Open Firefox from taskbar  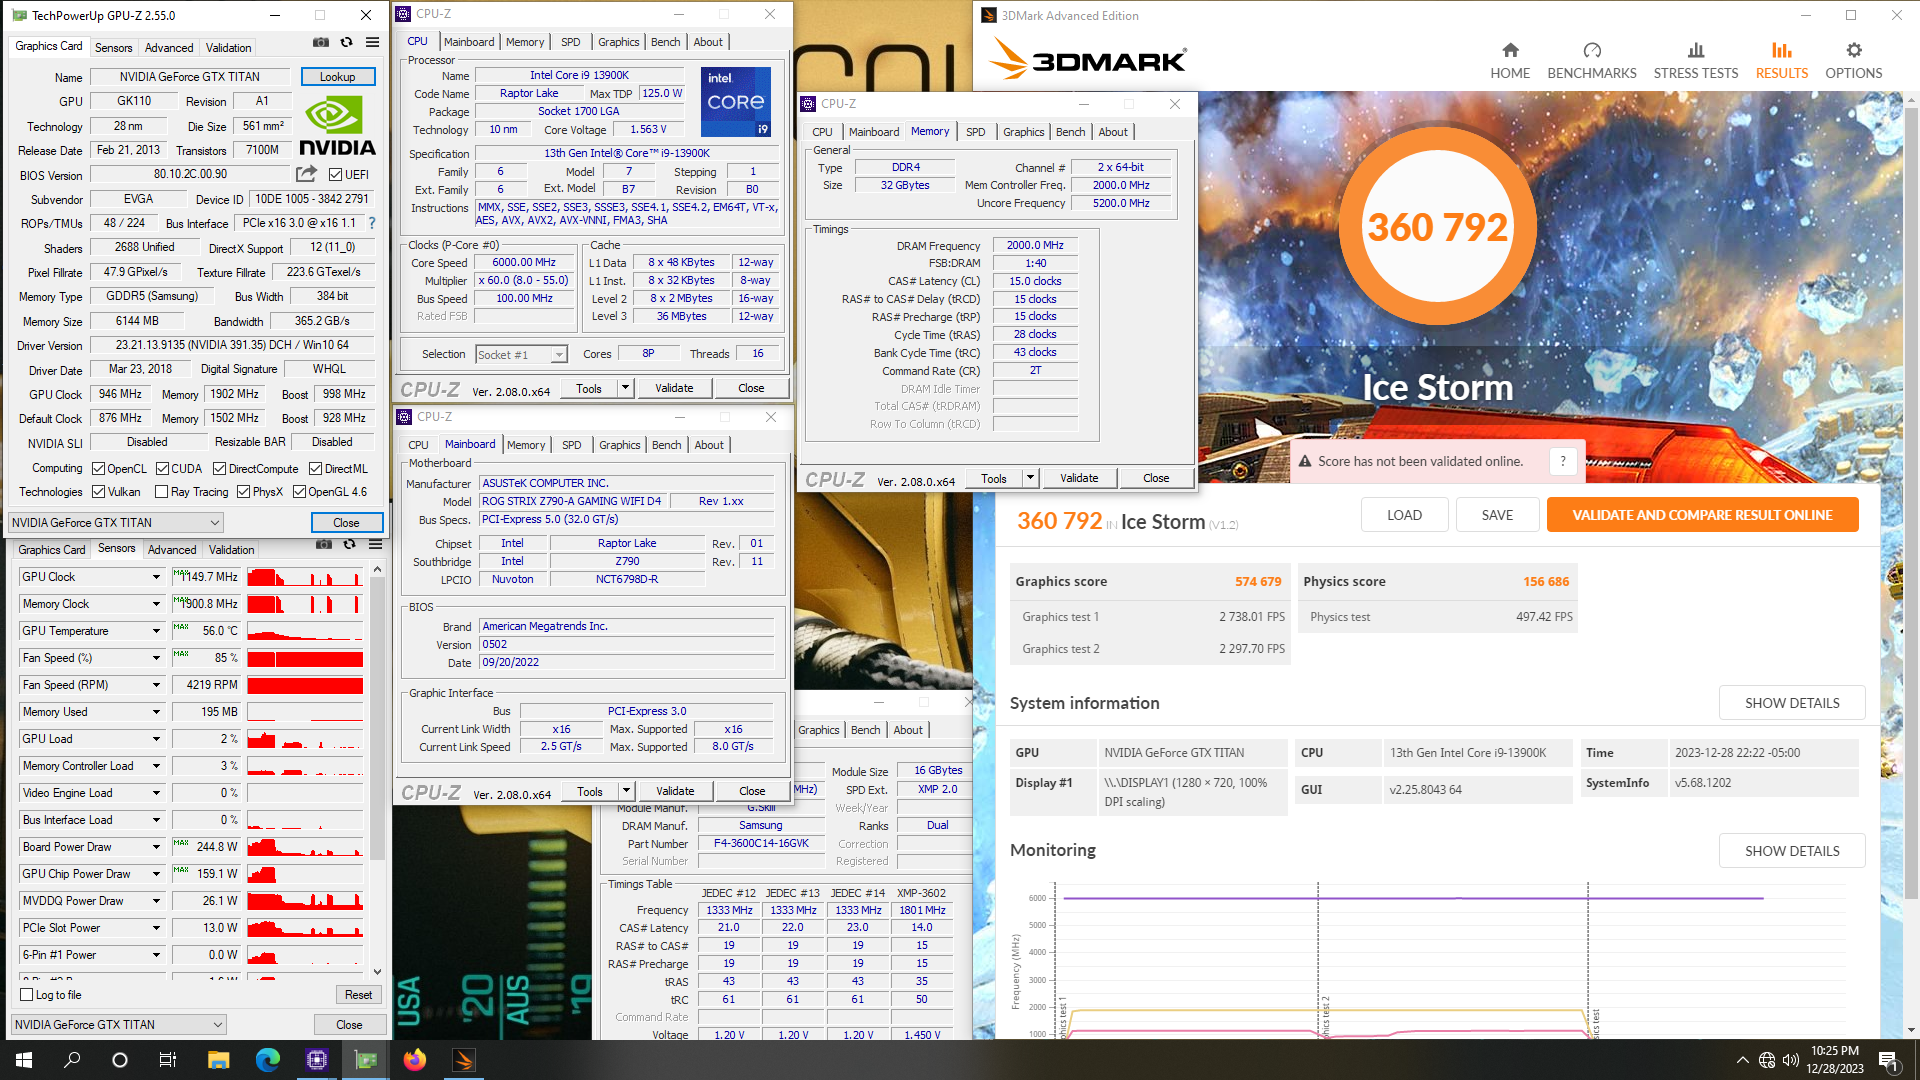click(x=415, y=1060)
